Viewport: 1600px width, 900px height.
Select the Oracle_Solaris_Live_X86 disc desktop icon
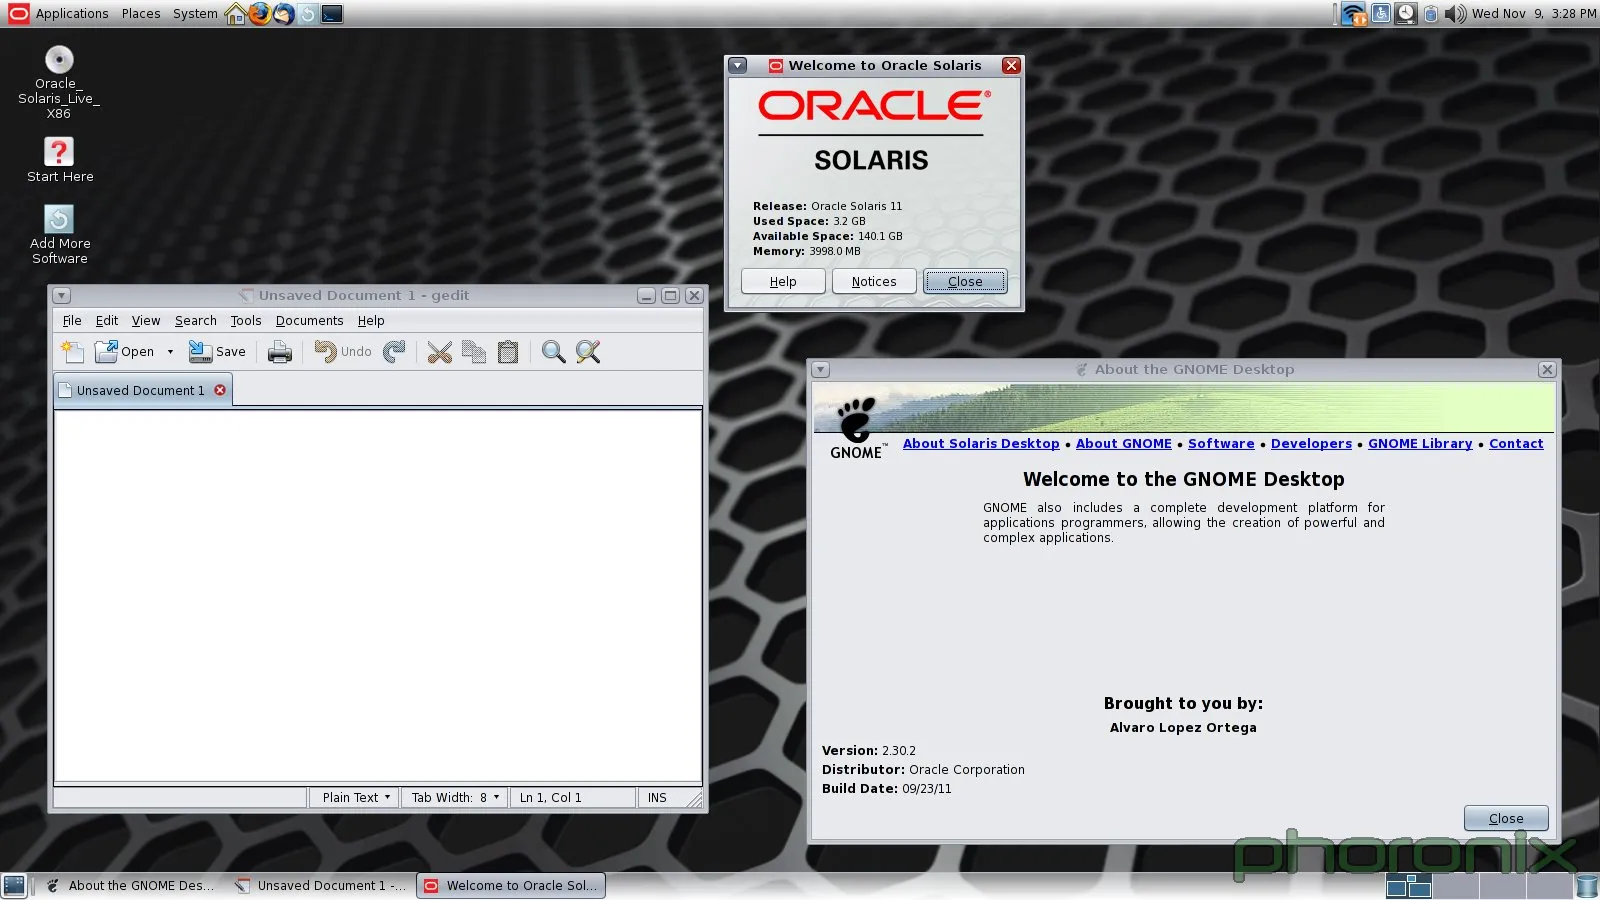pos(59,83)
